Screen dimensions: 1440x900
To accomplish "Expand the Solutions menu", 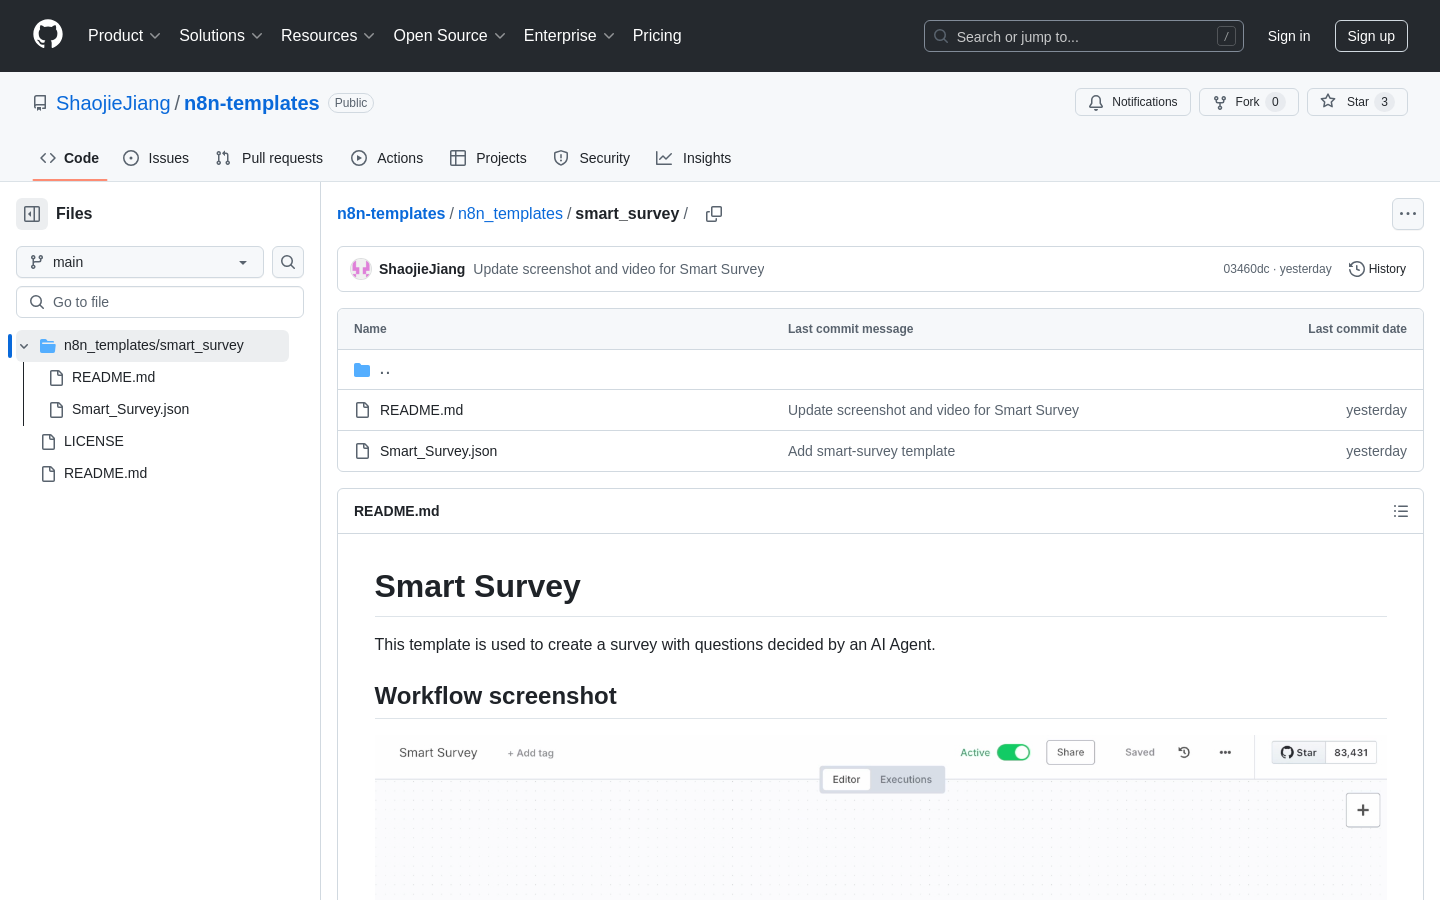I will tap(221, 36).
